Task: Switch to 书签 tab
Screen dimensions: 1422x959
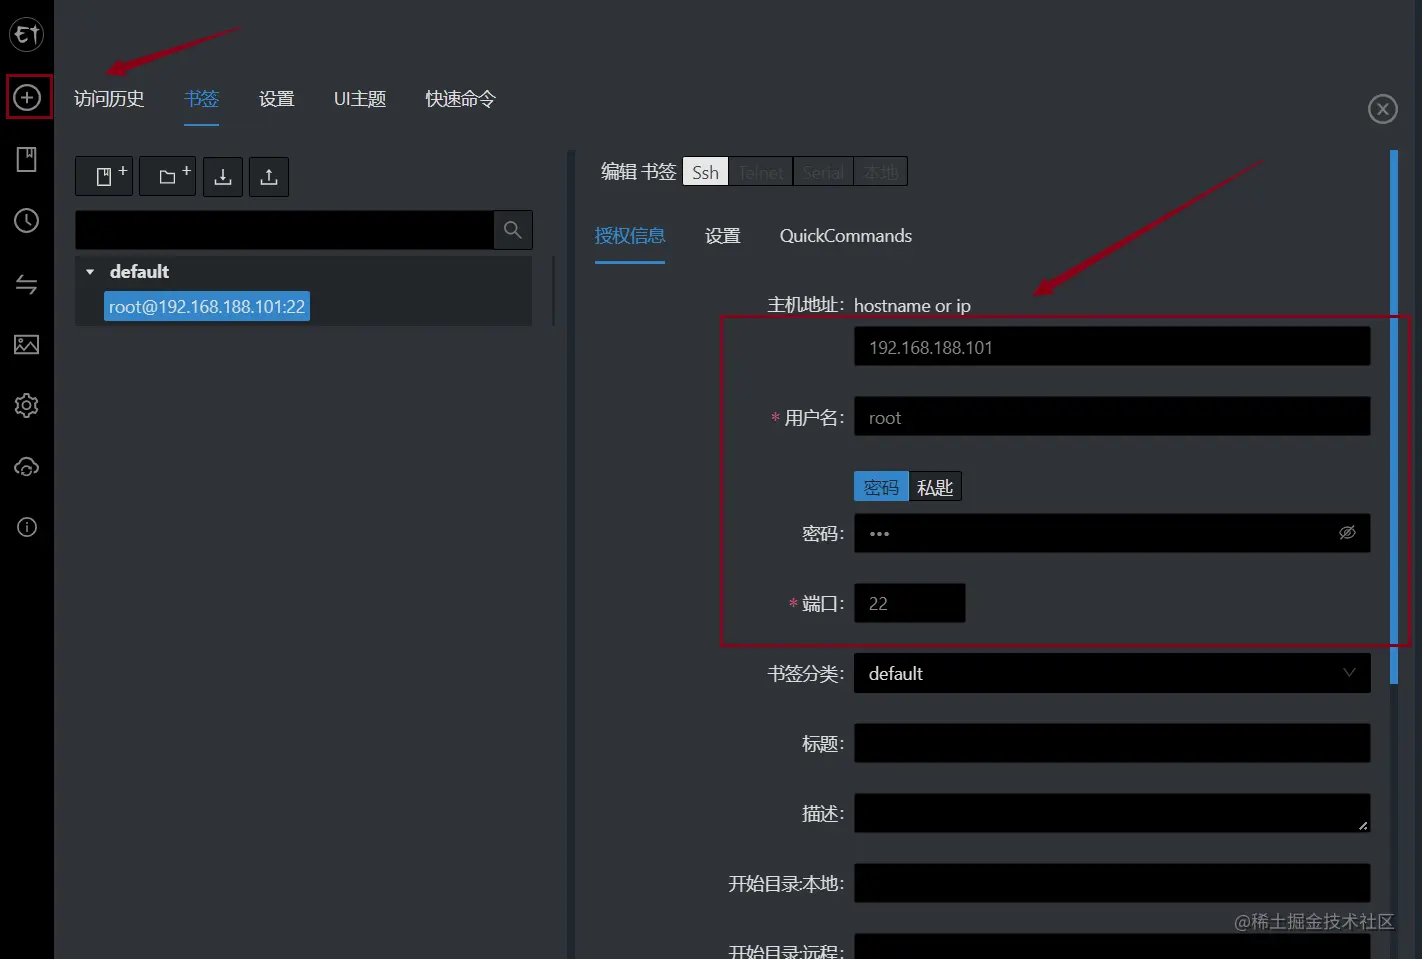Action: 201,99
